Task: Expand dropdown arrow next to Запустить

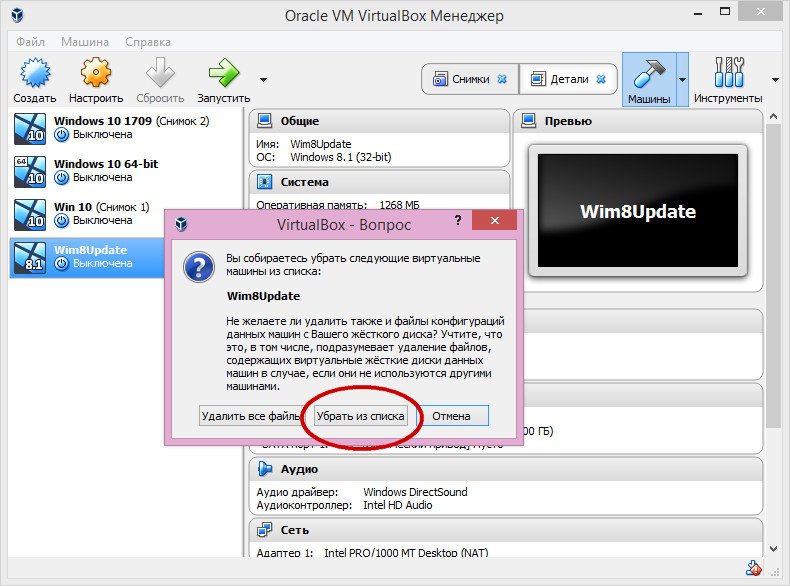Action: (263, 79)
